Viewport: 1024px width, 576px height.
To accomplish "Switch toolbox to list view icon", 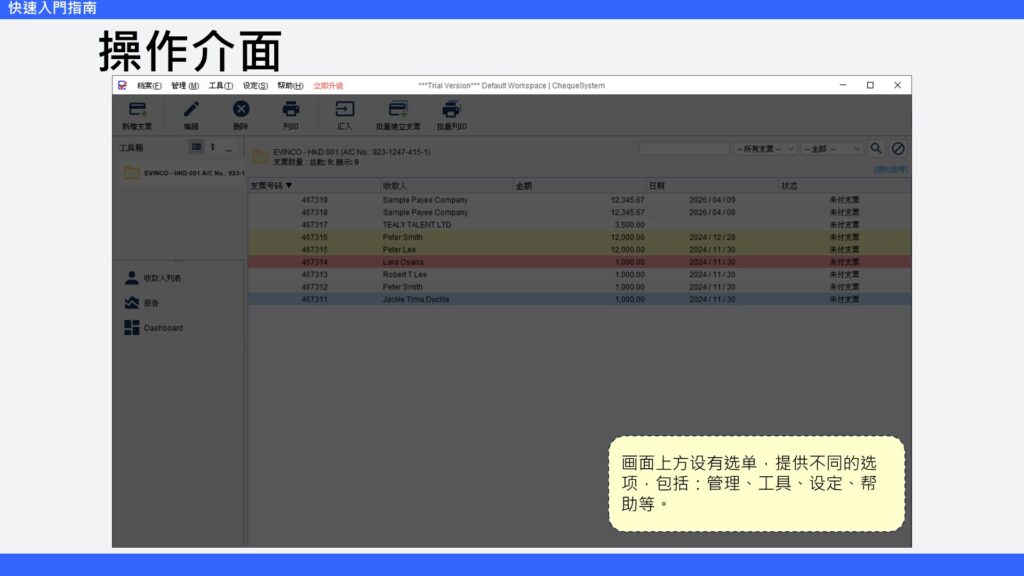I will click(x=196, y=147).
